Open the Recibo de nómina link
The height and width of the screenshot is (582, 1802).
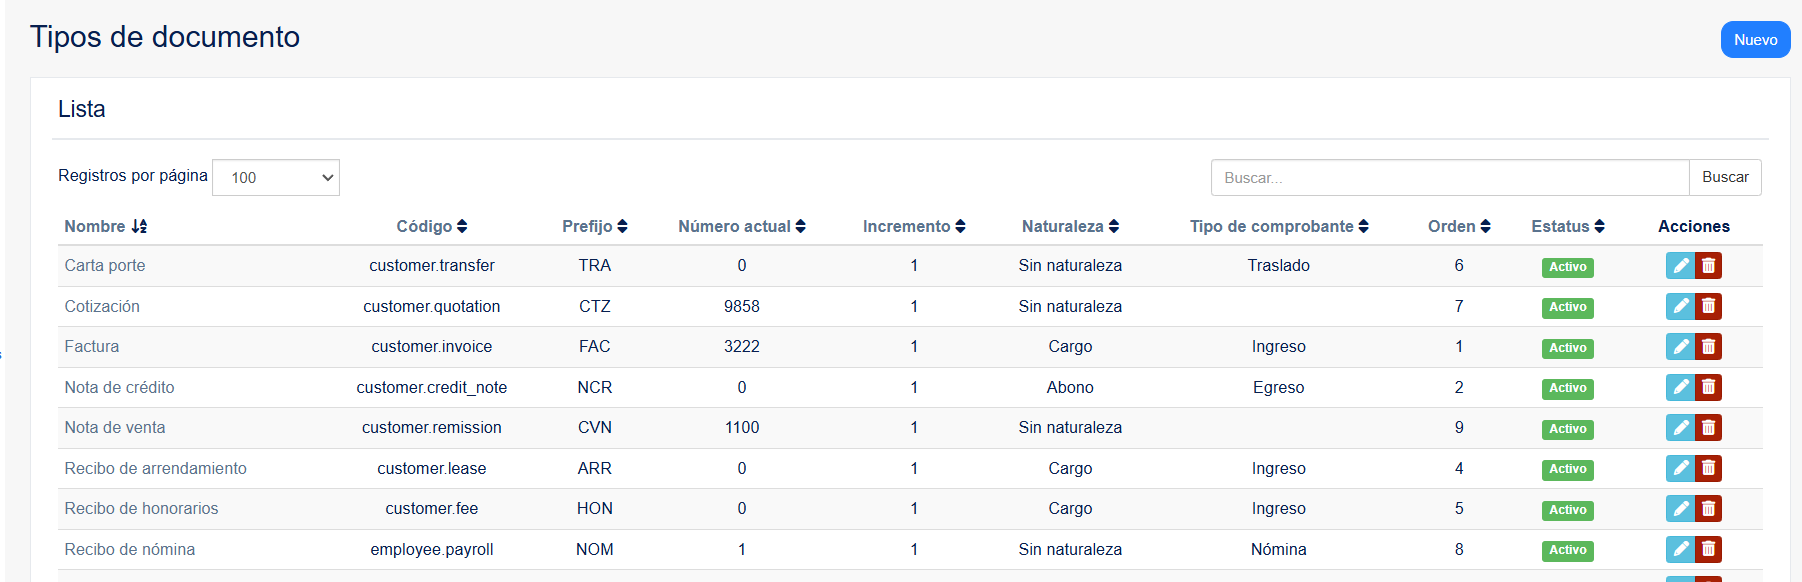(x=130, y=549)
